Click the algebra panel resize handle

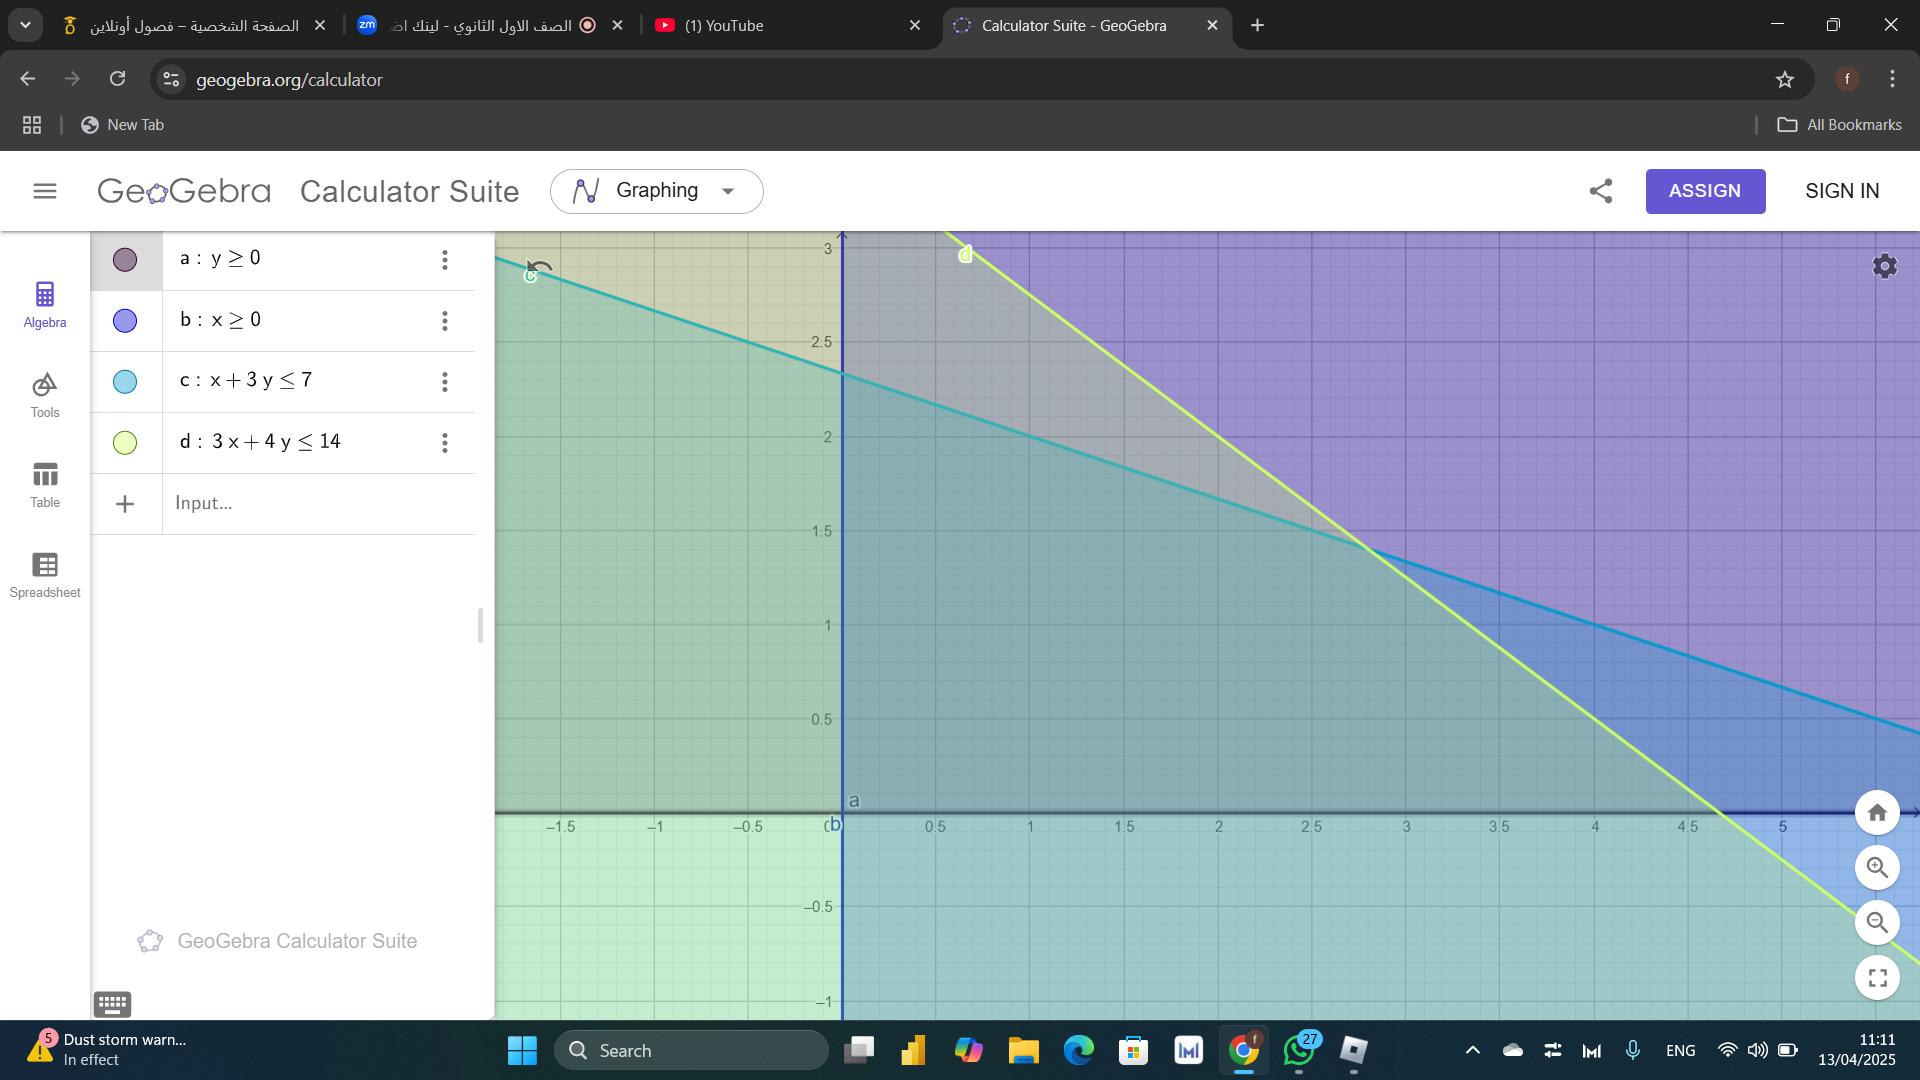click(480, 626)
